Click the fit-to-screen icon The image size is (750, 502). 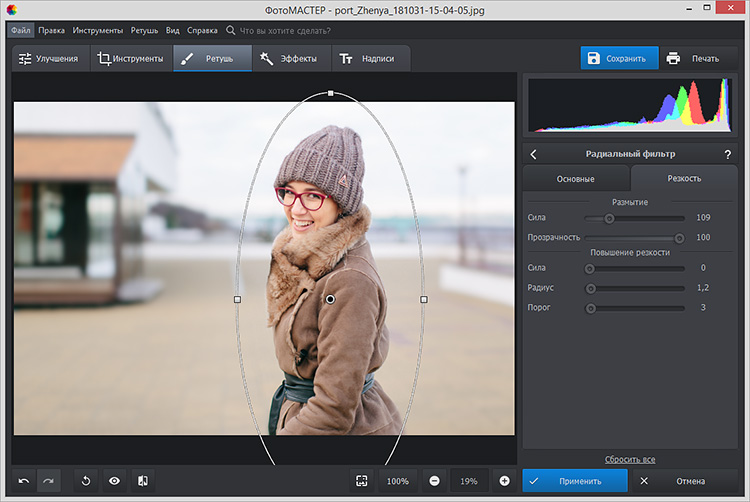click(361, 481)
